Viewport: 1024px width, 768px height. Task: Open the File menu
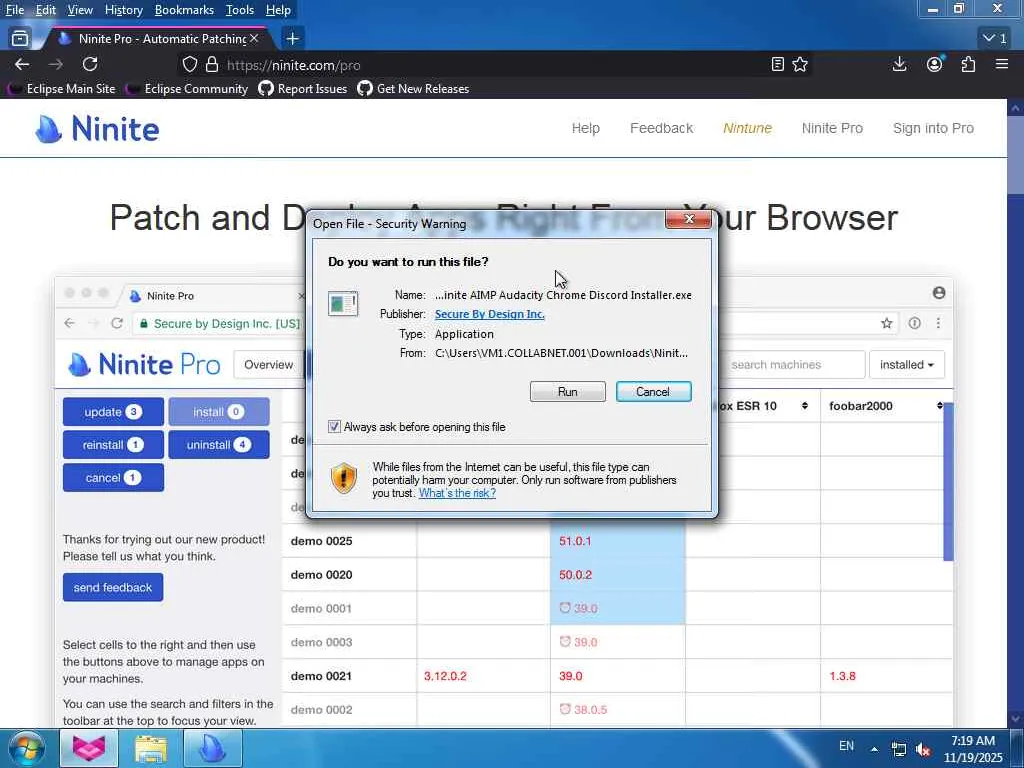[14, 10]
